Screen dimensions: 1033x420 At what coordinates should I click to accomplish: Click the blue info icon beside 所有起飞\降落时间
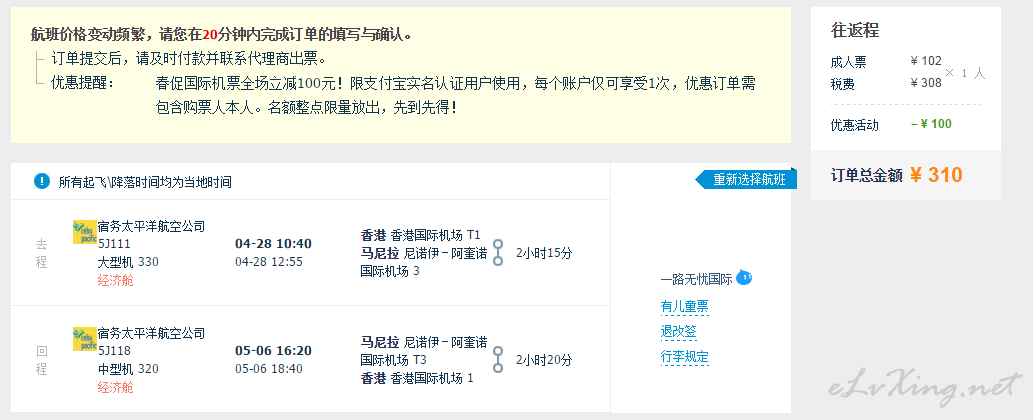pos(42,181)
